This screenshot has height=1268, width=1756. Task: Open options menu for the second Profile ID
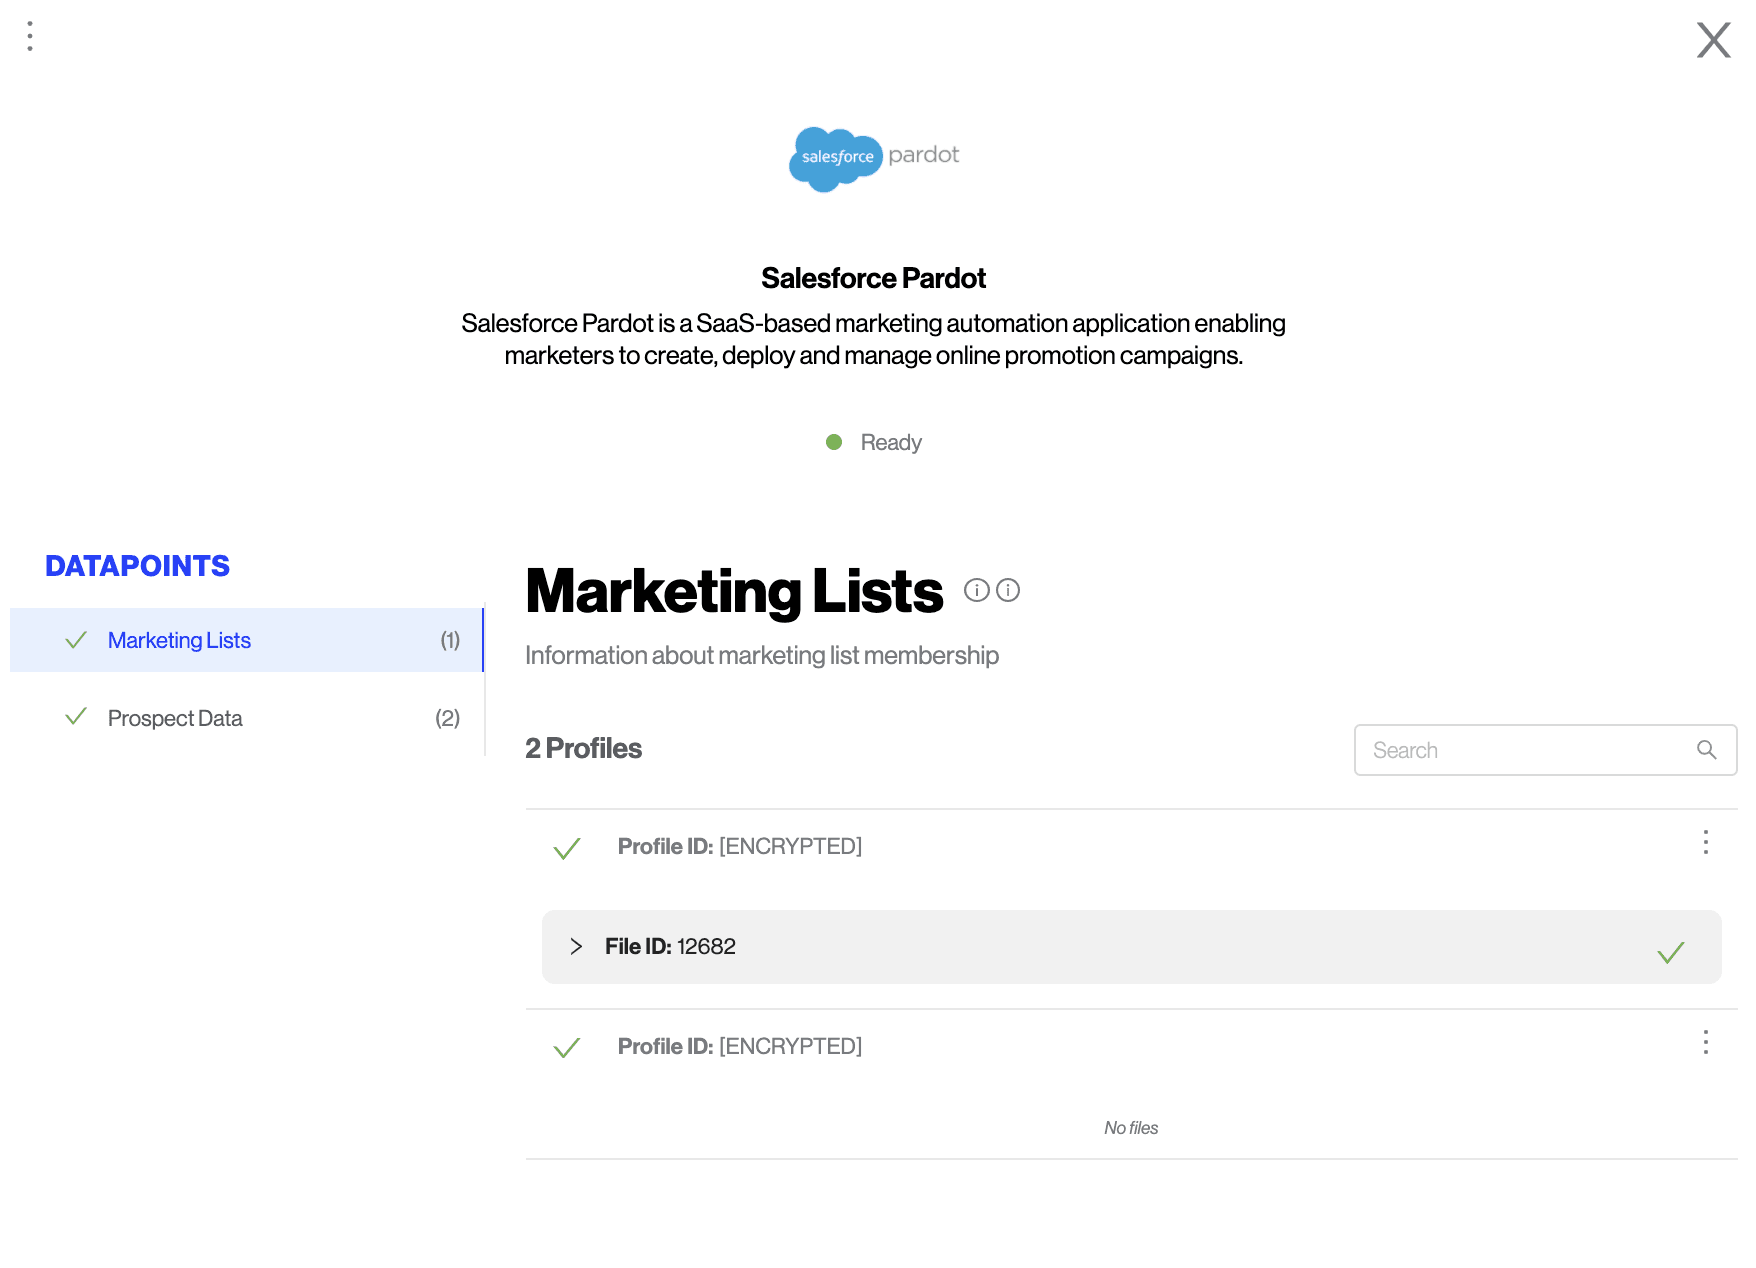point(1705,1042)
